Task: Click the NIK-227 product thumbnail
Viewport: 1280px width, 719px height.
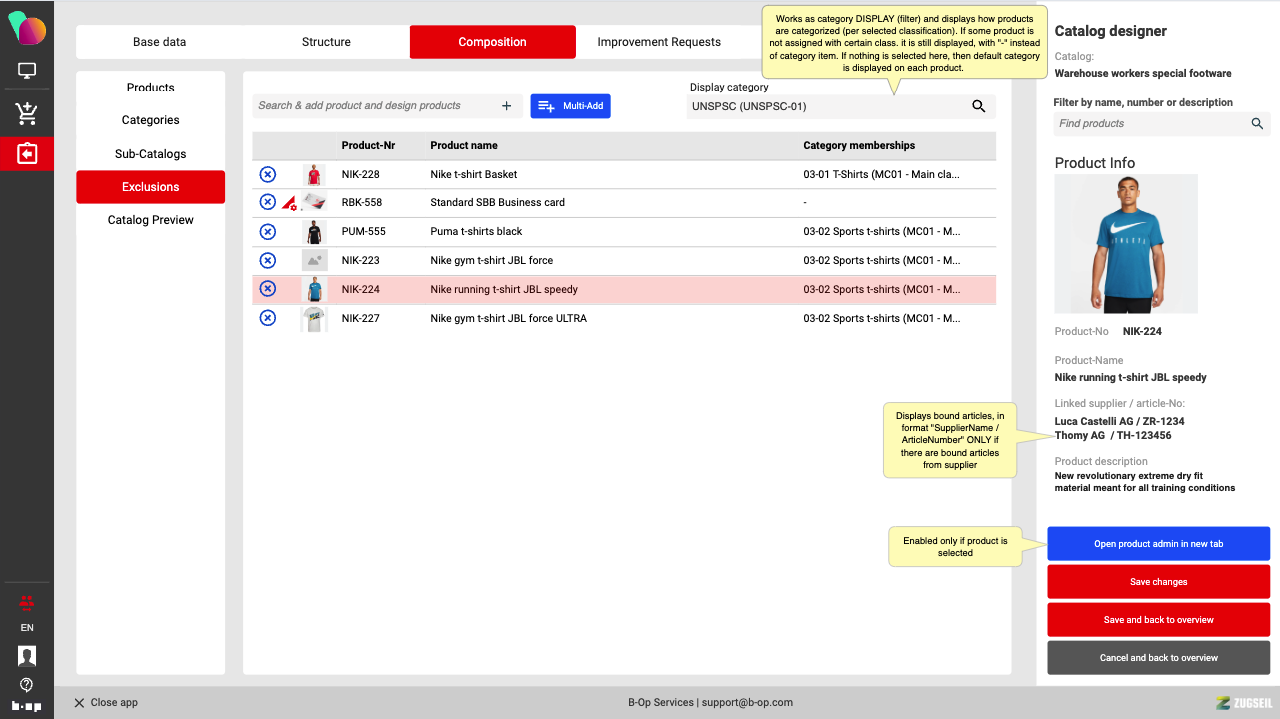Action: (315, 319)
